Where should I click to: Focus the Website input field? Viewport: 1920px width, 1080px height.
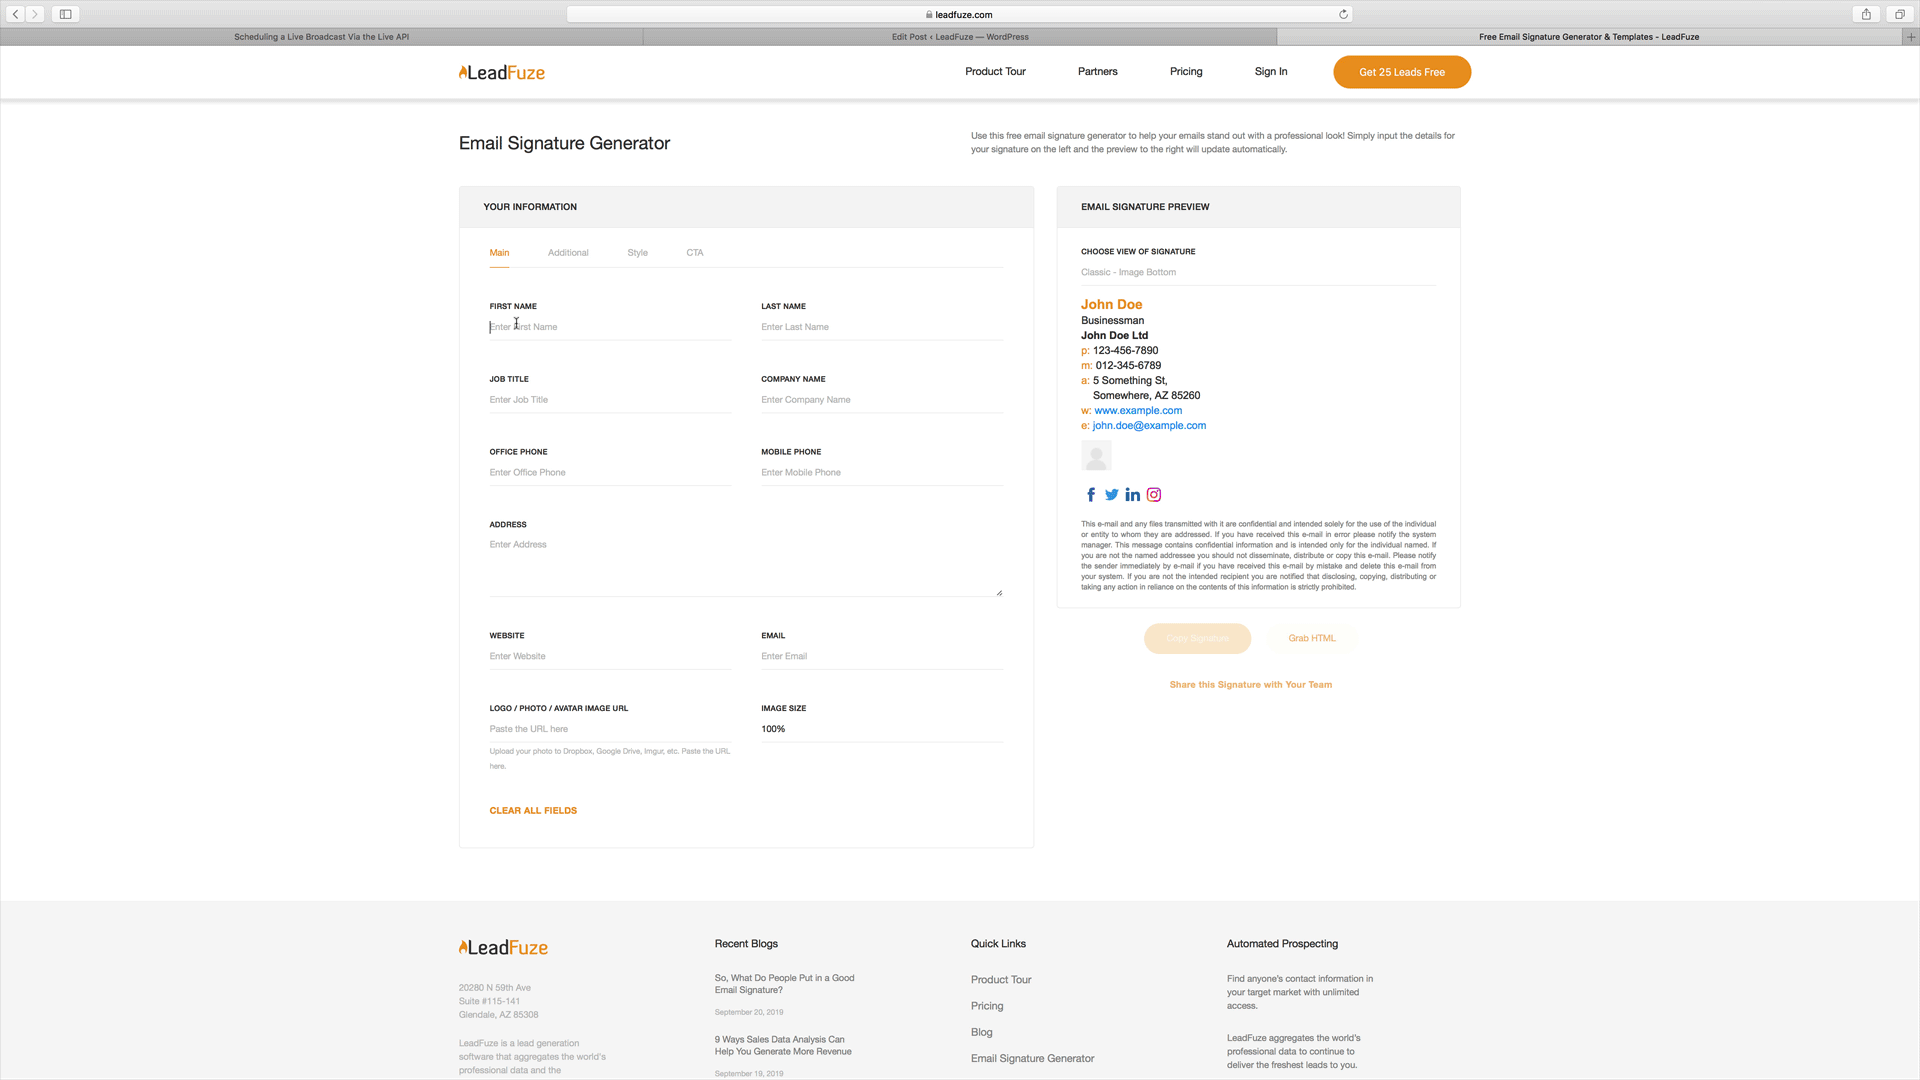pyautogui.click(x=610, y=657)
